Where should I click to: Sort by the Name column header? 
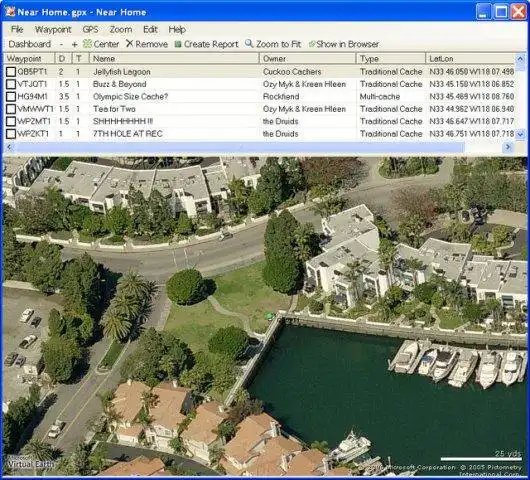(174, 58)
